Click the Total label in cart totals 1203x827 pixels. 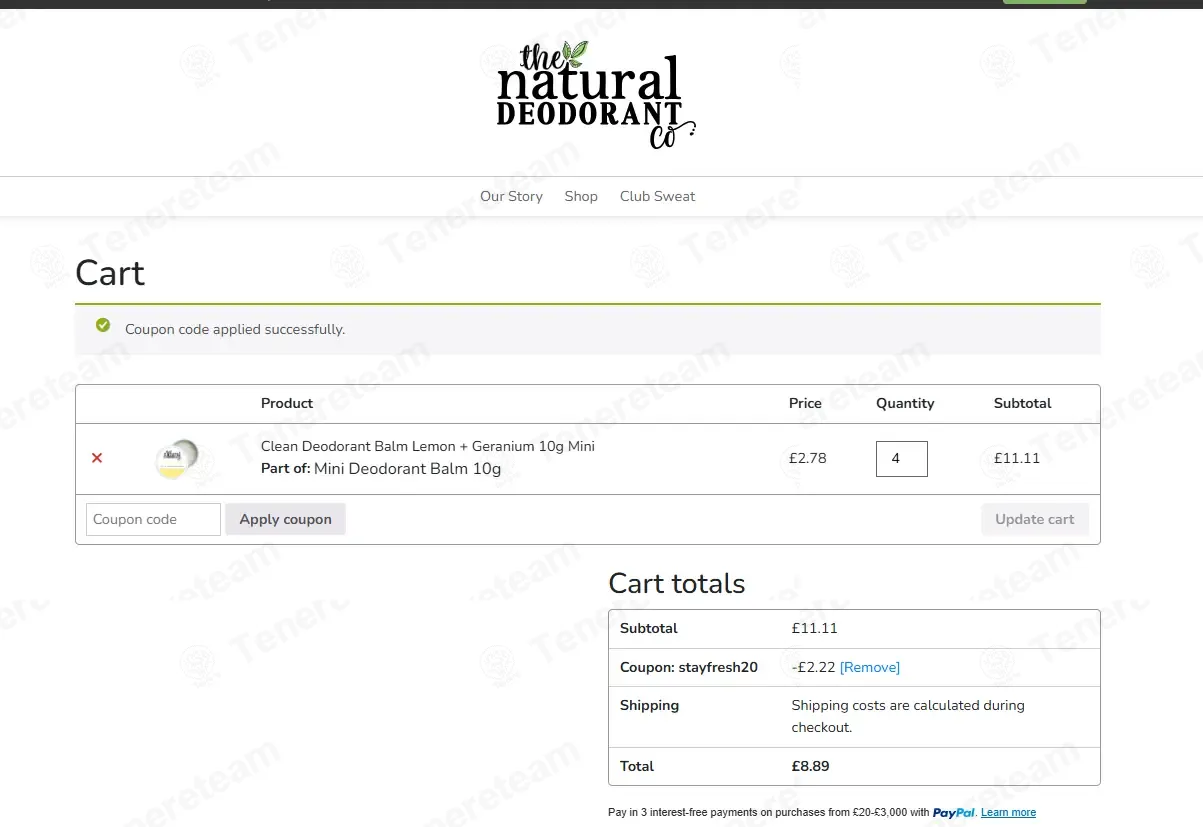click(637, 766)
